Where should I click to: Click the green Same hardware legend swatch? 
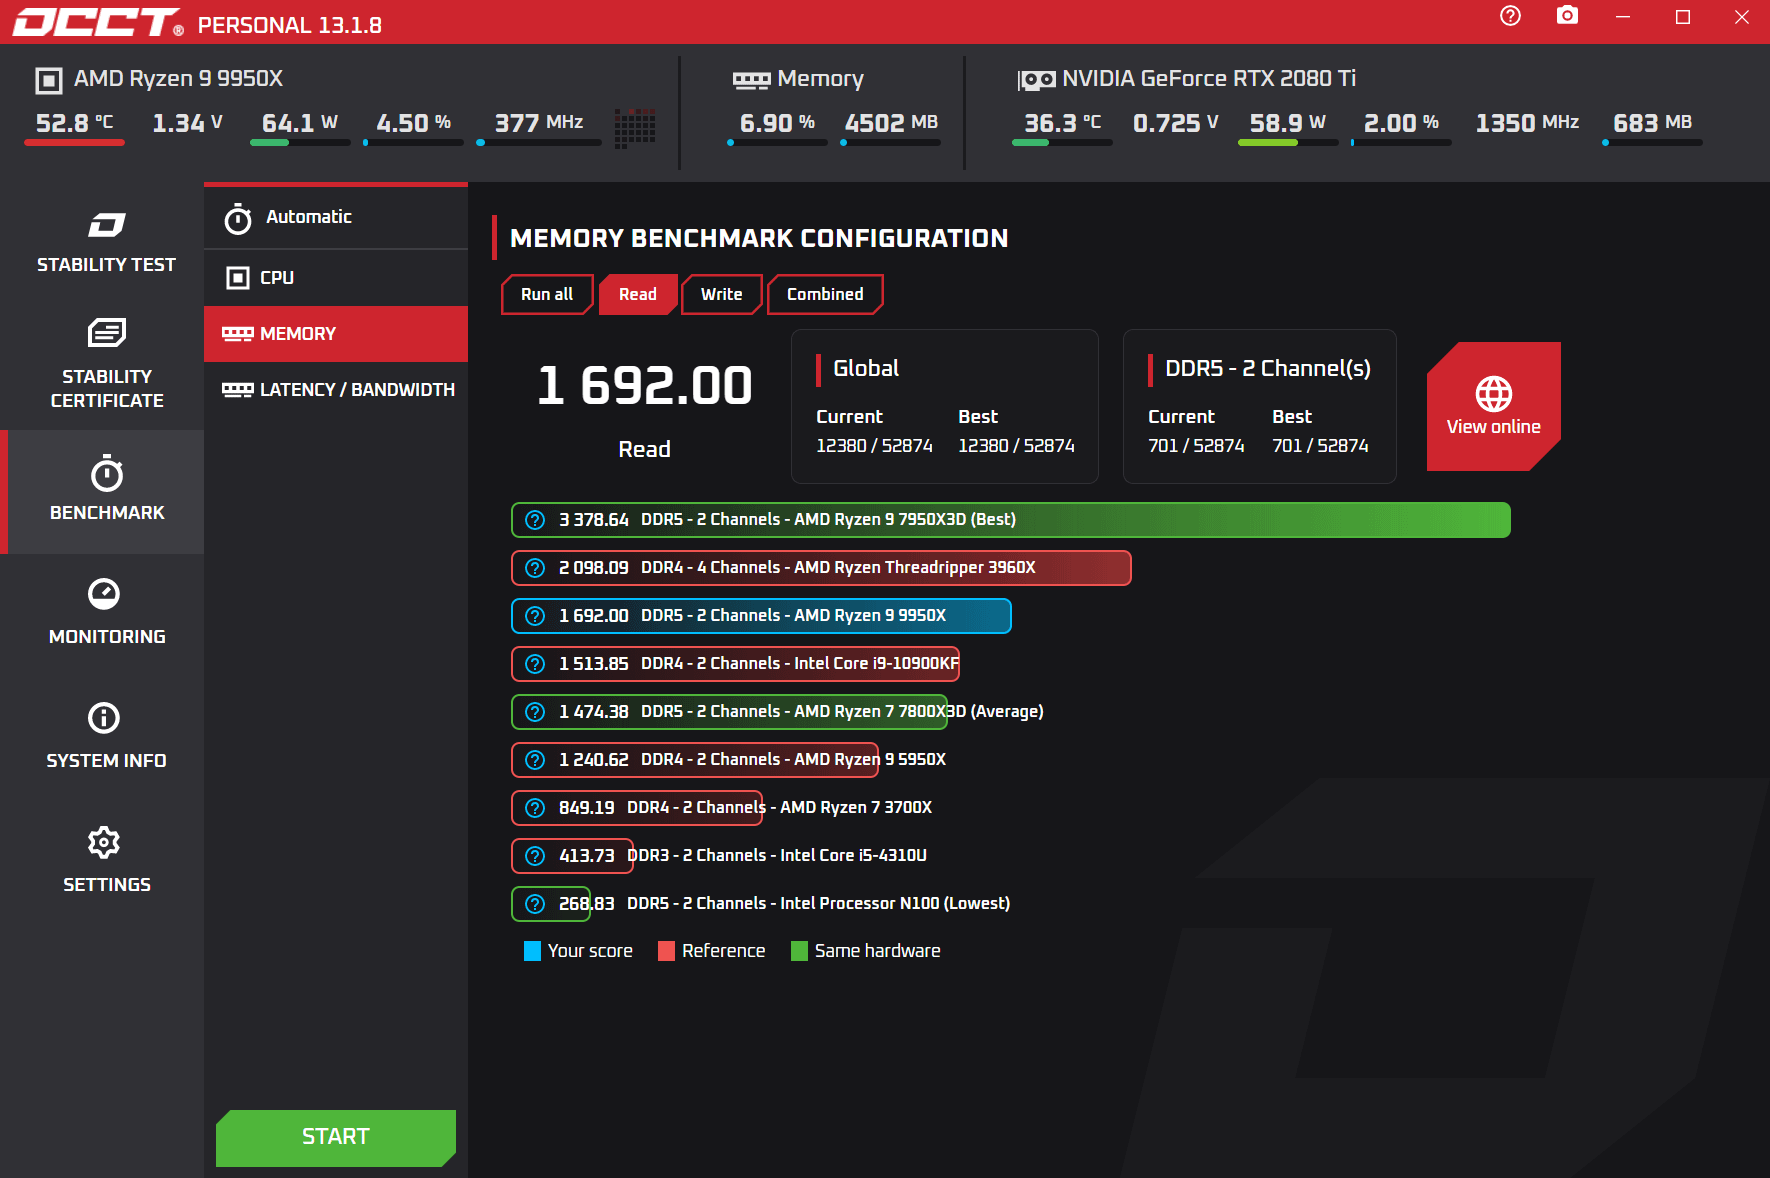pos(799,951)
